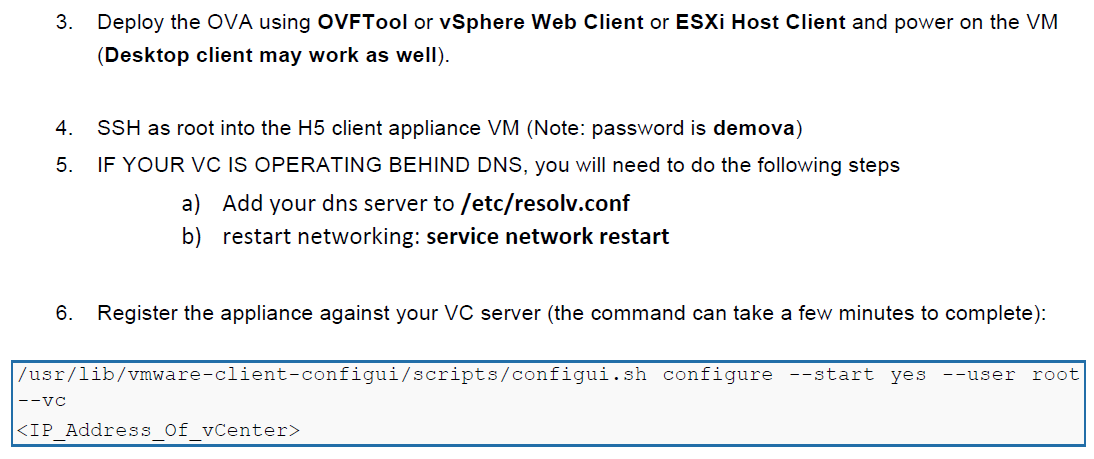Click the word configure in the command
Image resolution: width=1094 pixels, height=459 pixels.
pos(718,375)
